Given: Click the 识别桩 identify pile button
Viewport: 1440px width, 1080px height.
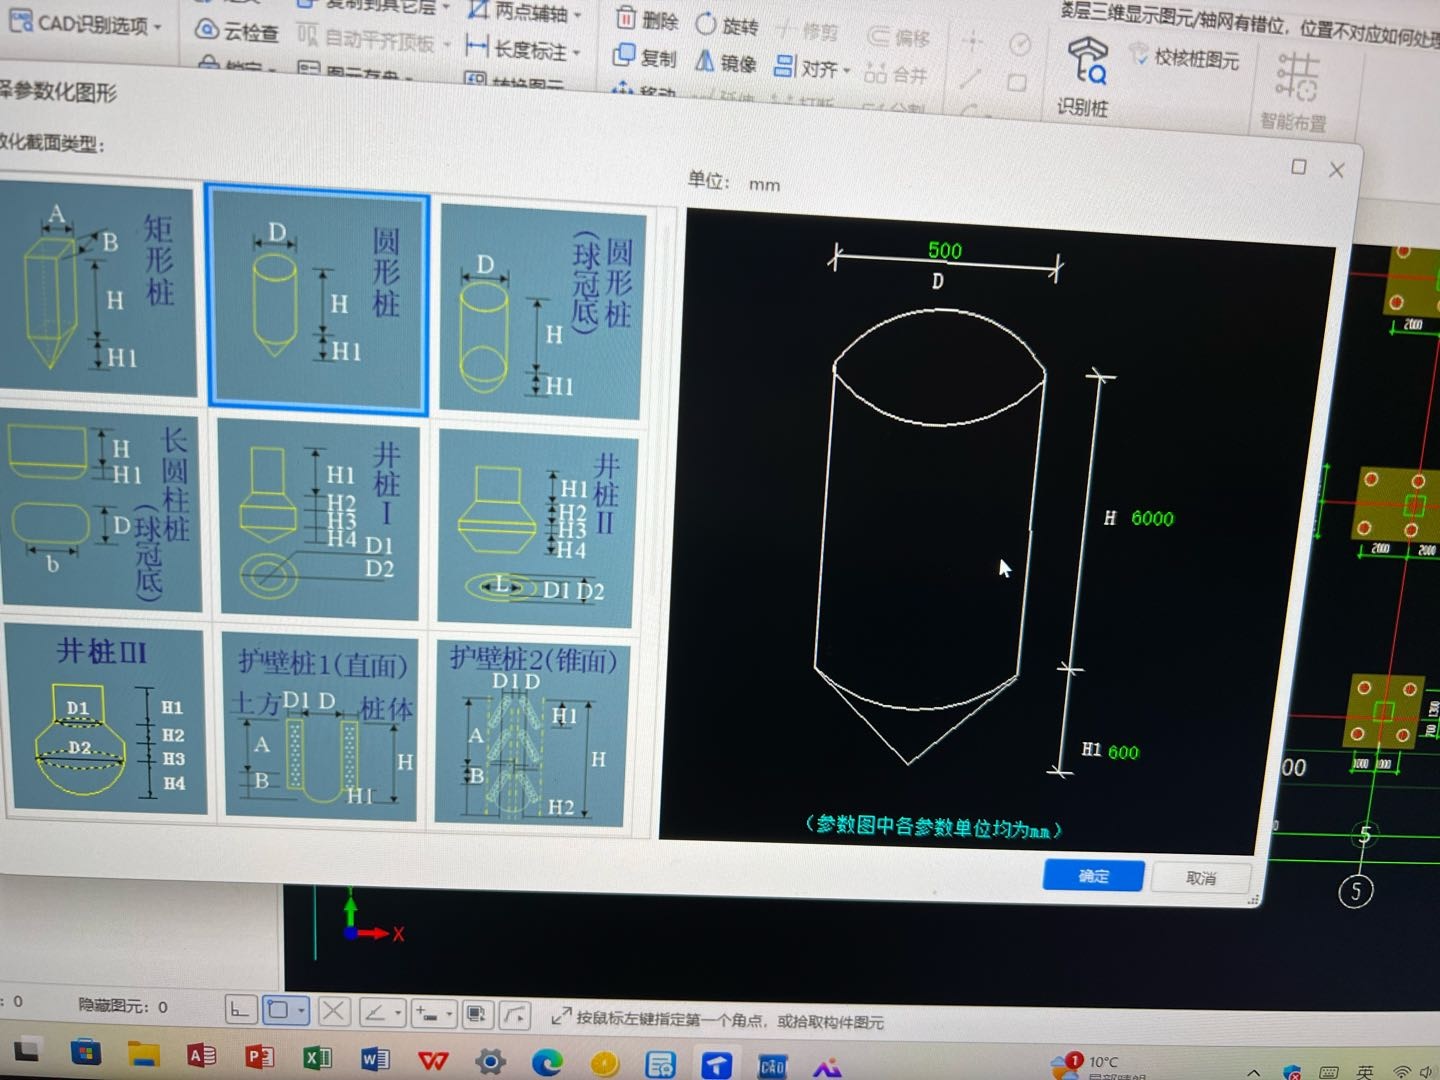Looking at the screenshot, I should click(1084, 78).
